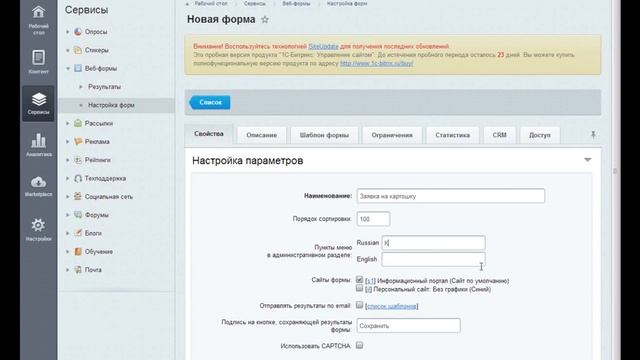Click the Техподдержка headset icon
The height and width of the screenshot is (360, 640).
[x=78, y=178]
